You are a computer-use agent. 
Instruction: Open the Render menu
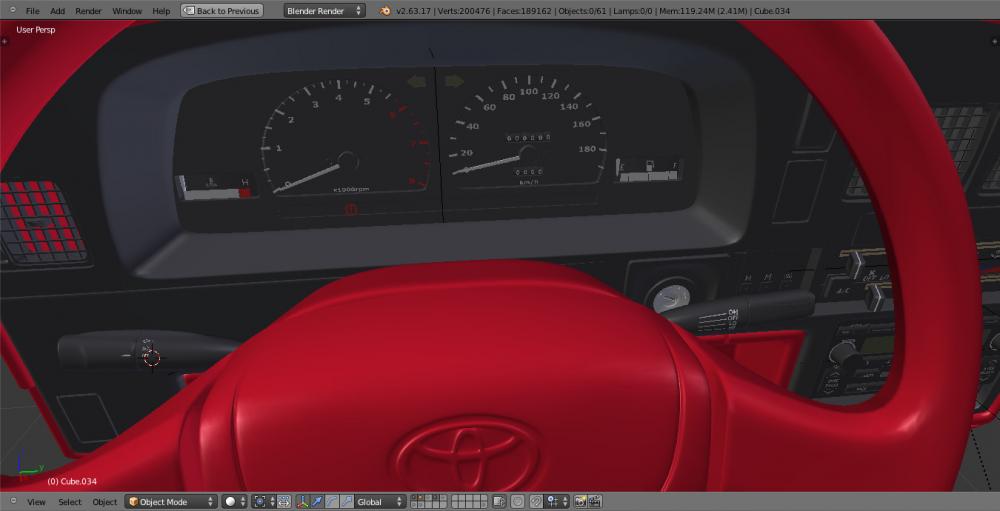pos(89,11)
